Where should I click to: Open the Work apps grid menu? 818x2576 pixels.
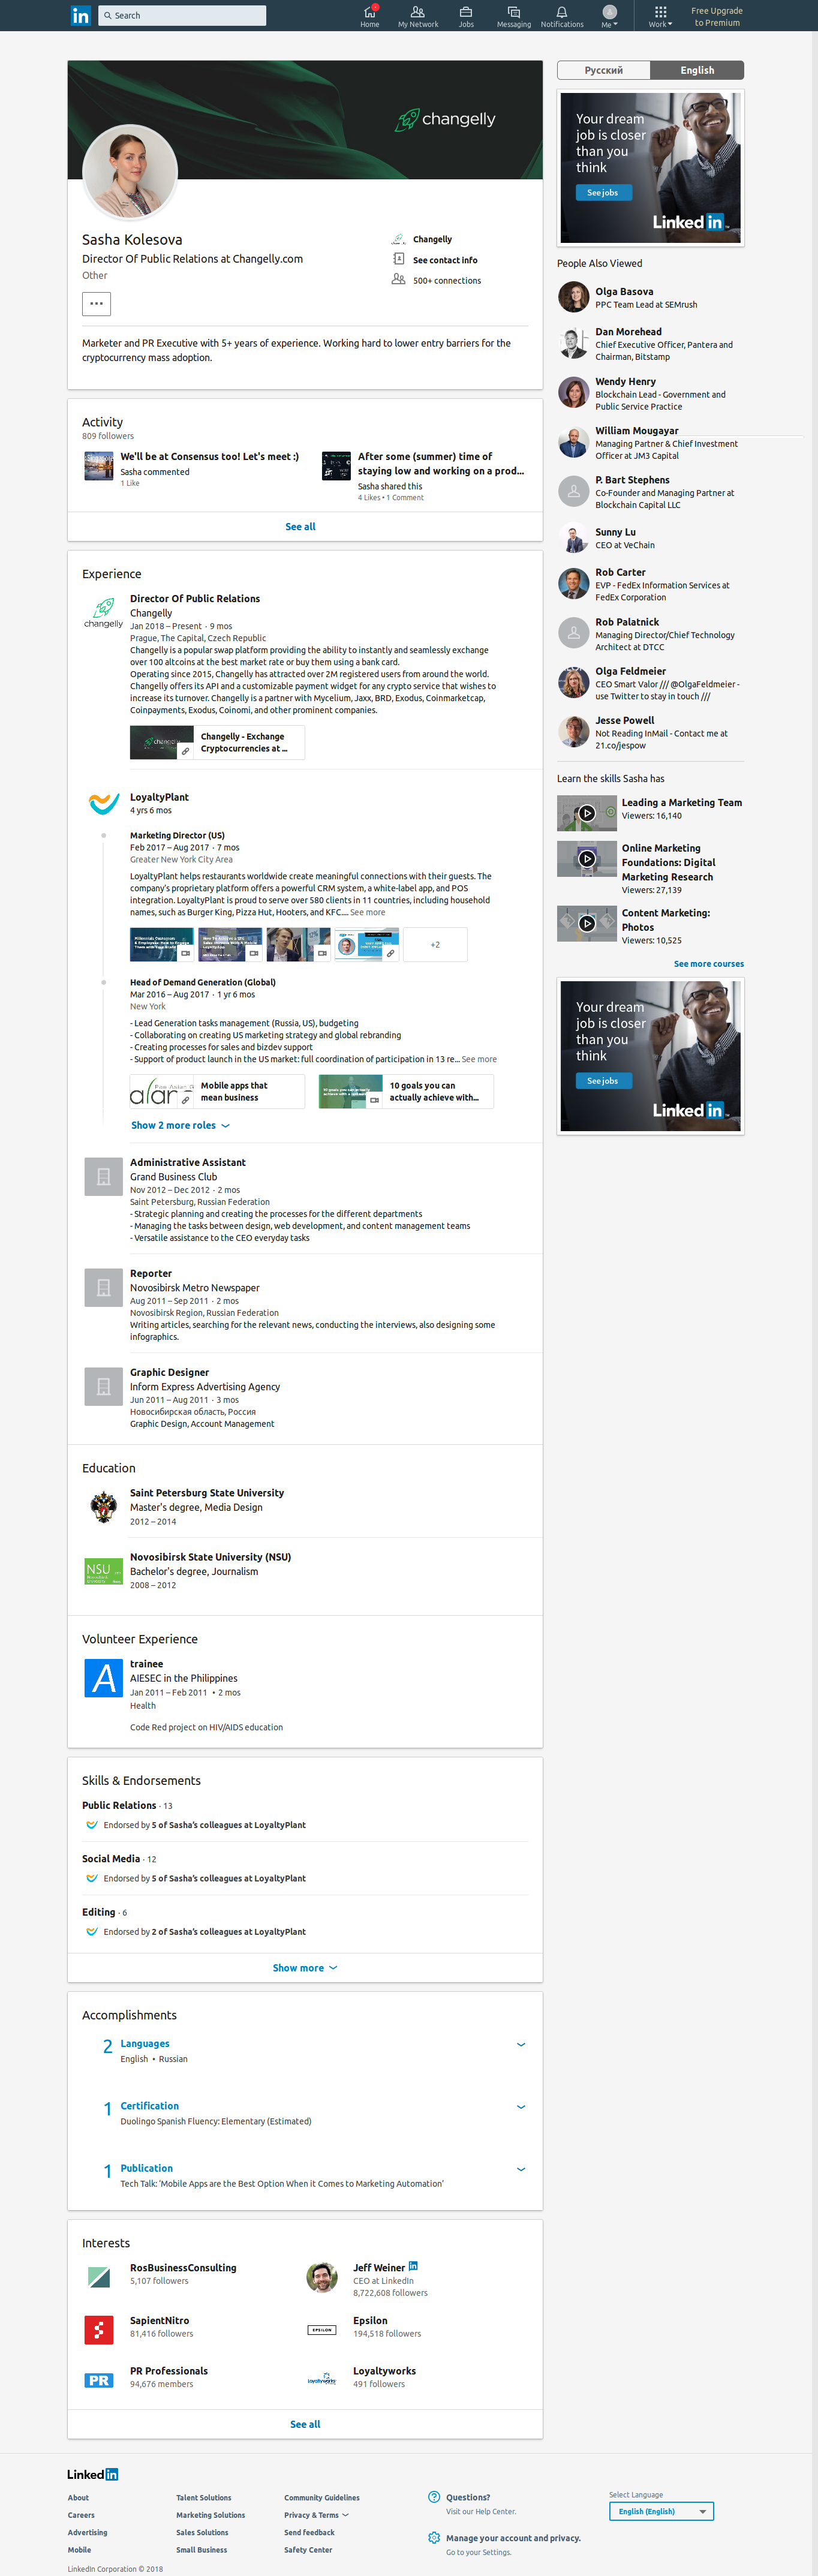660,16
